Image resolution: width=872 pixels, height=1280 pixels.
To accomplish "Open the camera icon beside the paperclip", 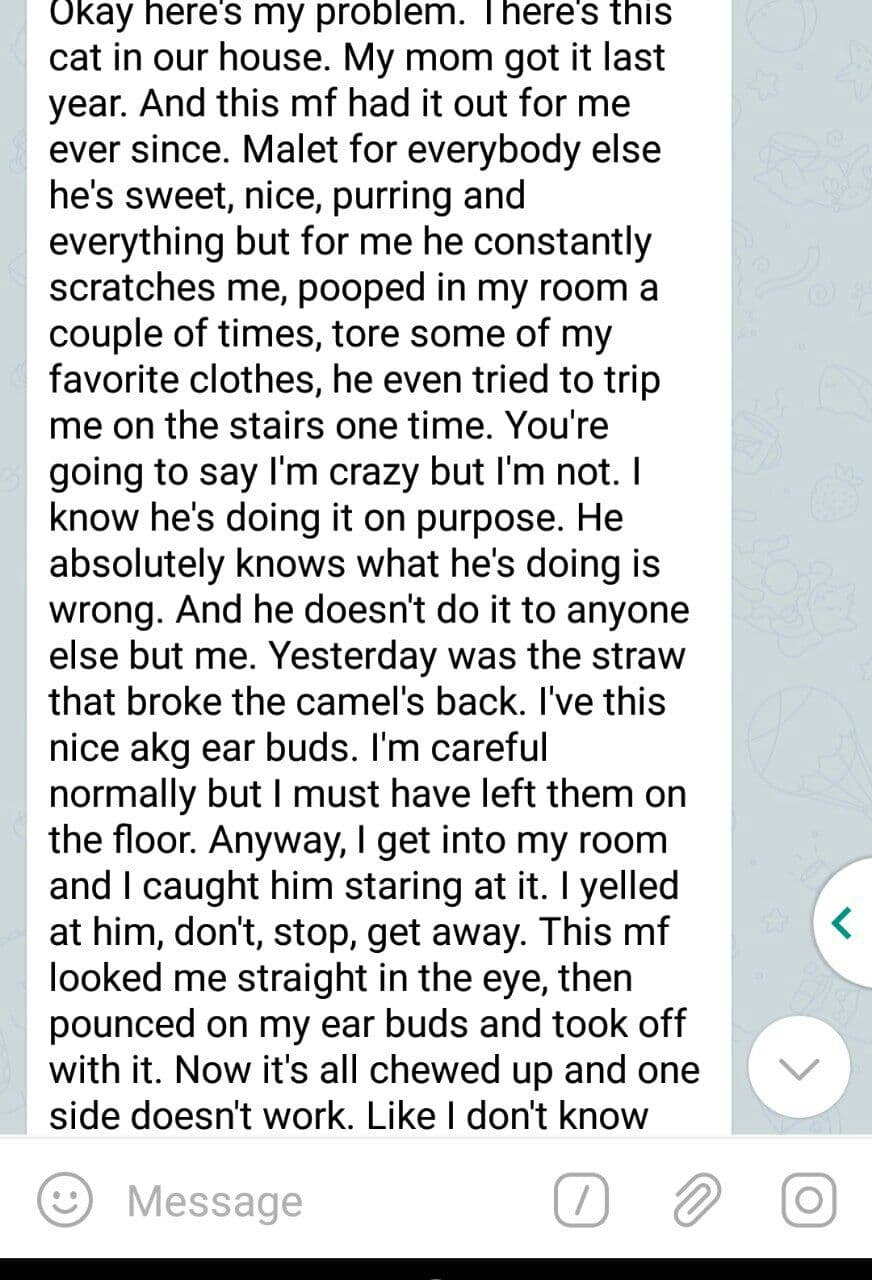I will point(808,1200).
